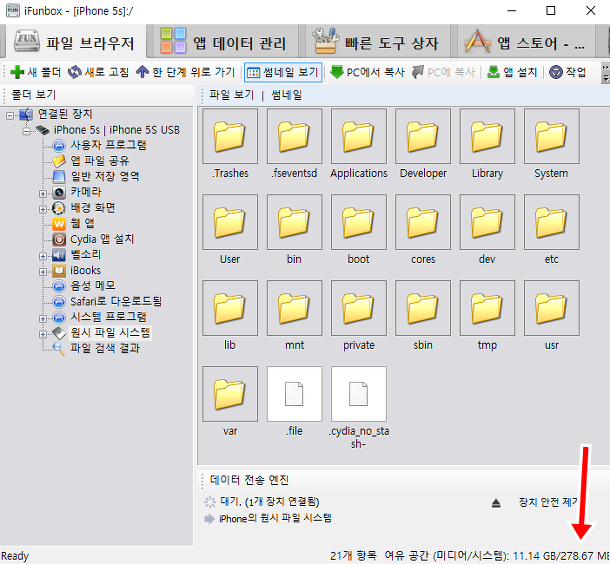This screenshot has width=610, height=564.
Task: Select the sbin folder
Action: [x=423, y=308]
